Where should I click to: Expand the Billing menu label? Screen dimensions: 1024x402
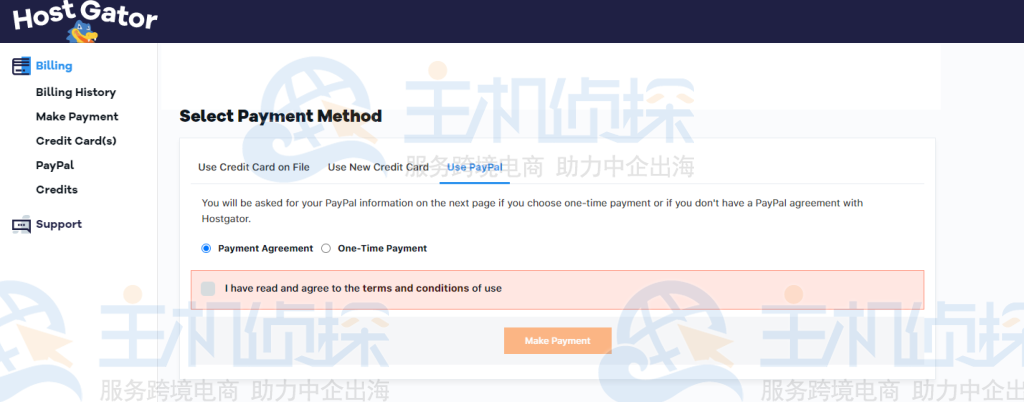pos(54,66)
